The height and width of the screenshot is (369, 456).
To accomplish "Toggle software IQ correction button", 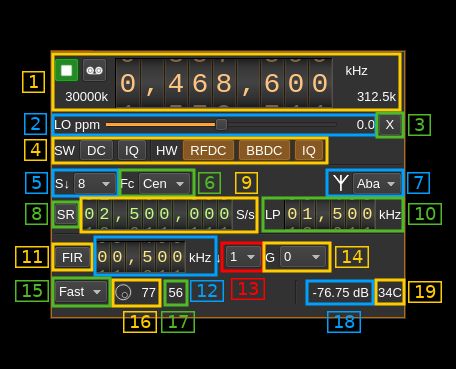I will 132,151.
